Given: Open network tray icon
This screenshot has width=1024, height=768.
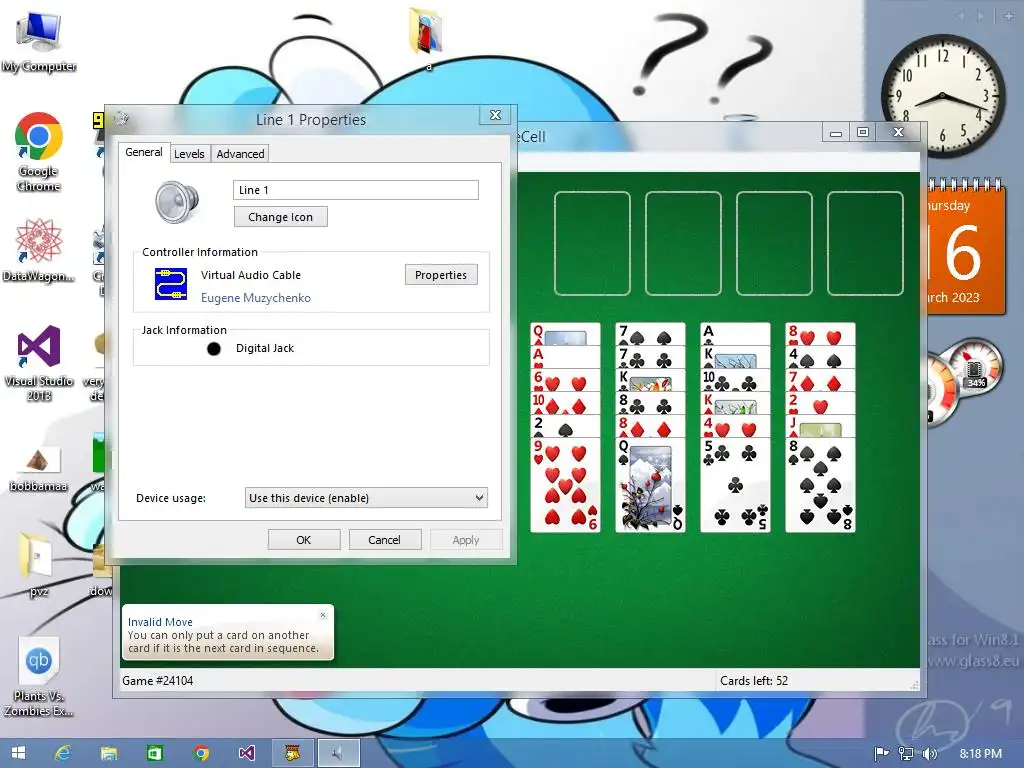Looking at the screenshot, I should click(906, 754).
